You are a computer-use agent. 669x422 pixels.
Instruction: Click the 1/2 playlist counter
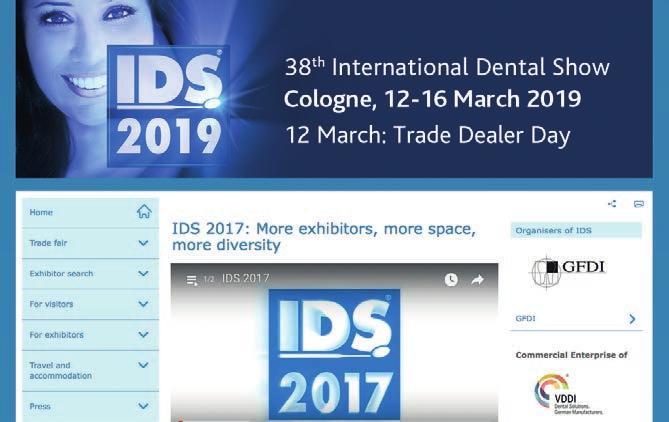click(x=209, y=279)
